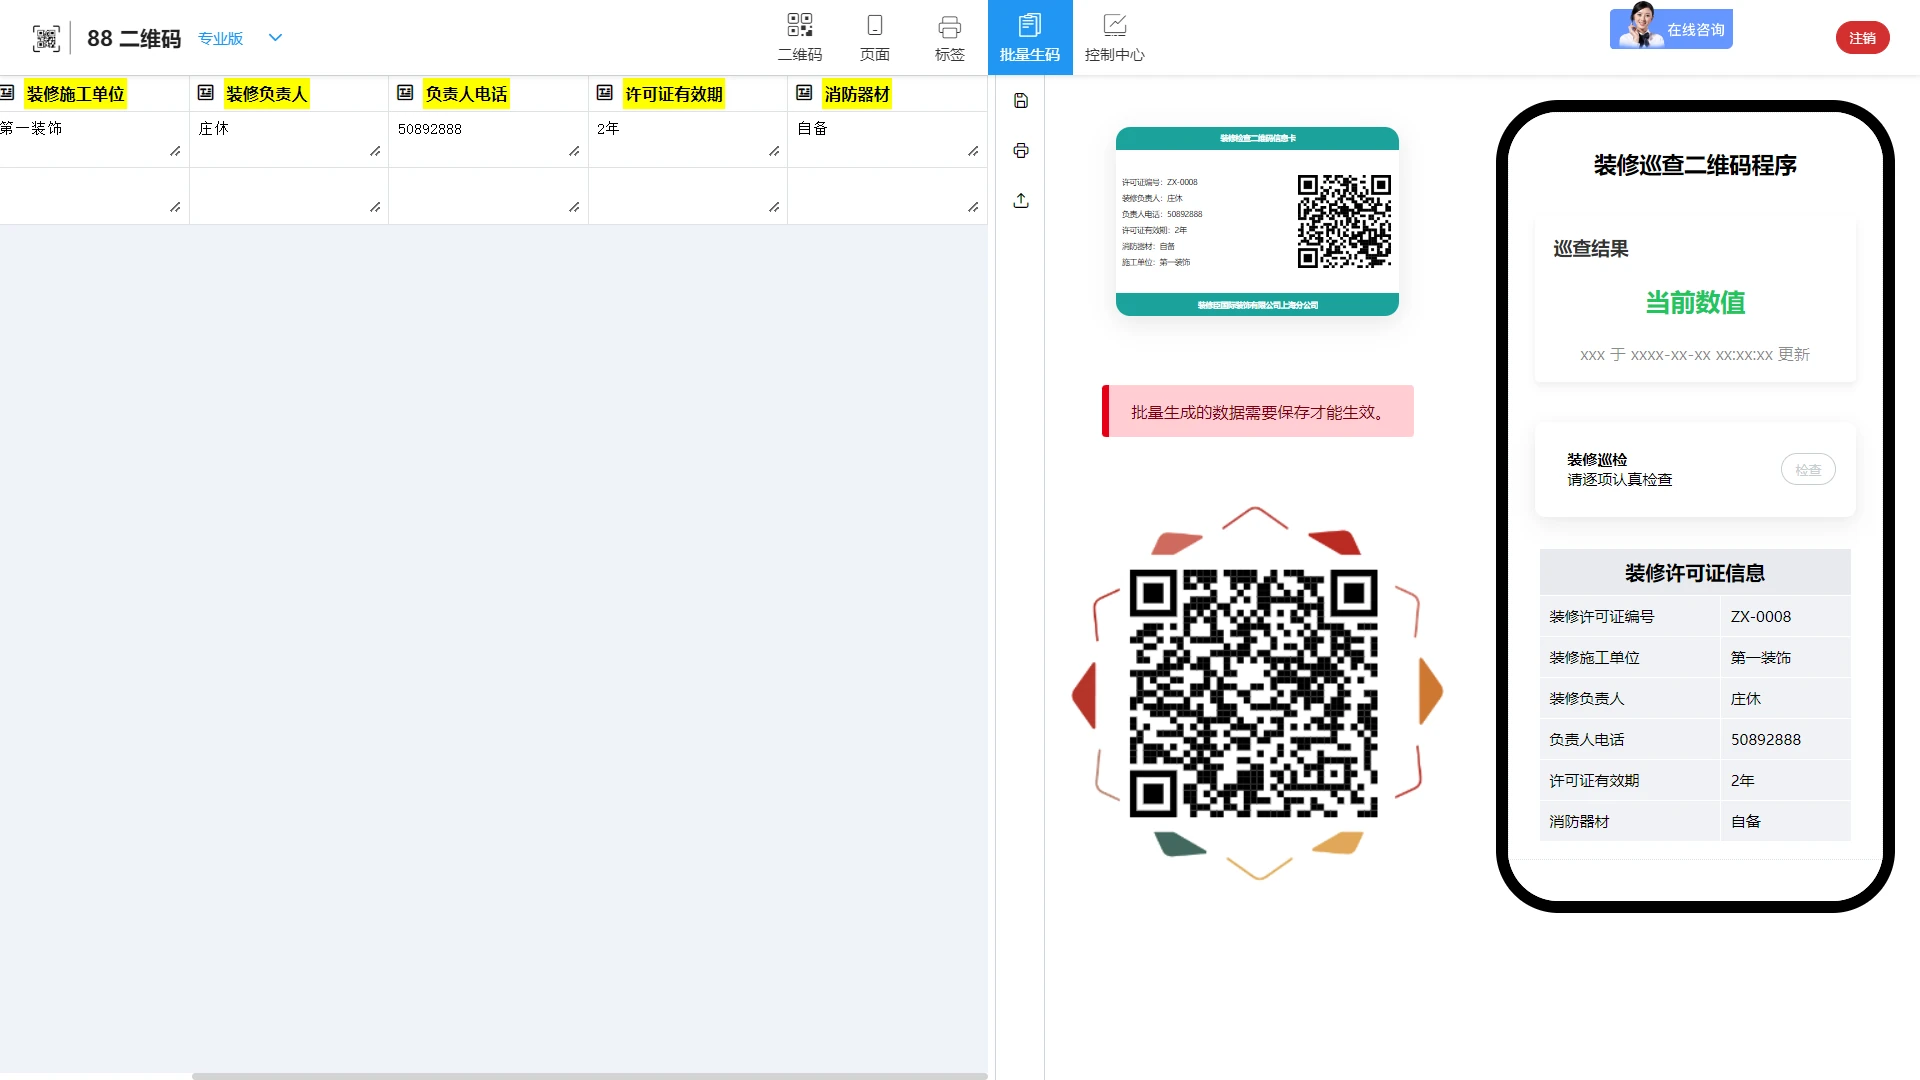Open 在线咨询 online support
Image resolution: width=1920 pixels, height=1080 pixels.
[x=1671, y=28]
